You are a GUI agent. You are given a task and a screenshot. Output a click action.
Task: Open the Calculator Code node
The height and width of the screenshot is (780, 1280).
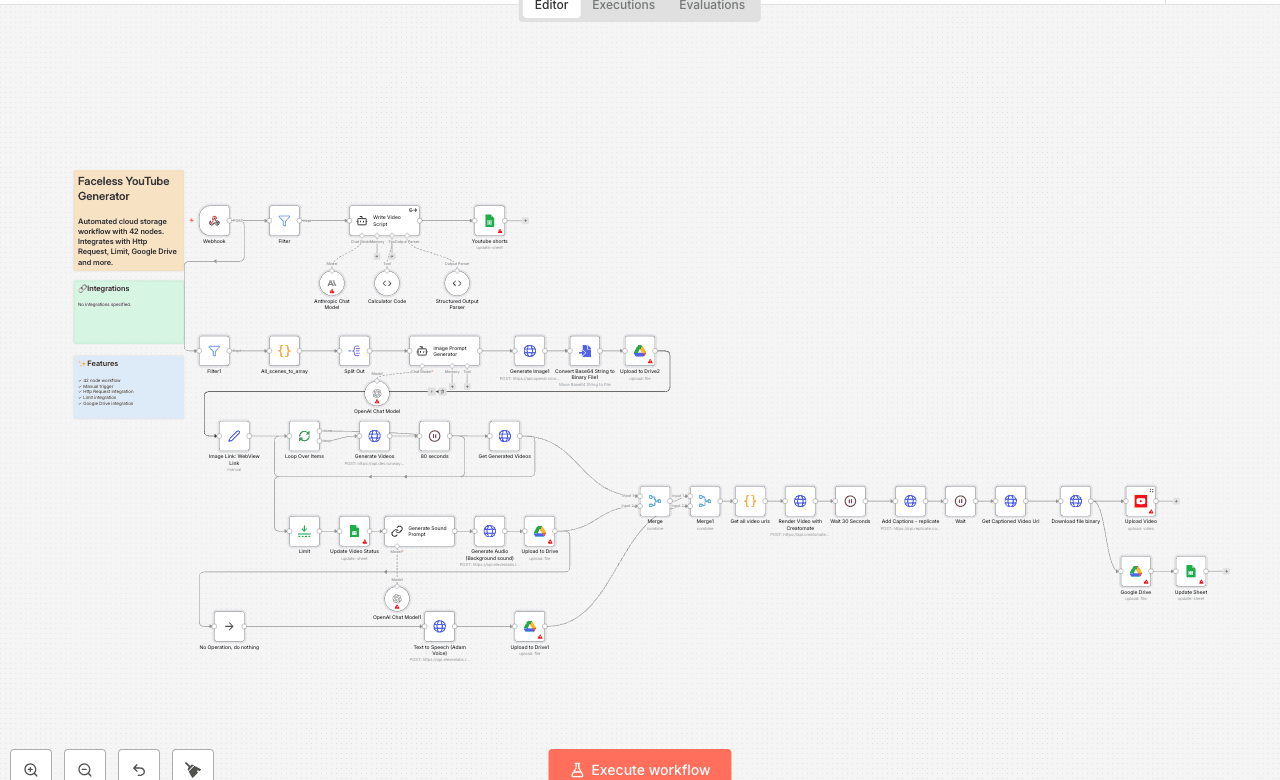pos(387,284)
